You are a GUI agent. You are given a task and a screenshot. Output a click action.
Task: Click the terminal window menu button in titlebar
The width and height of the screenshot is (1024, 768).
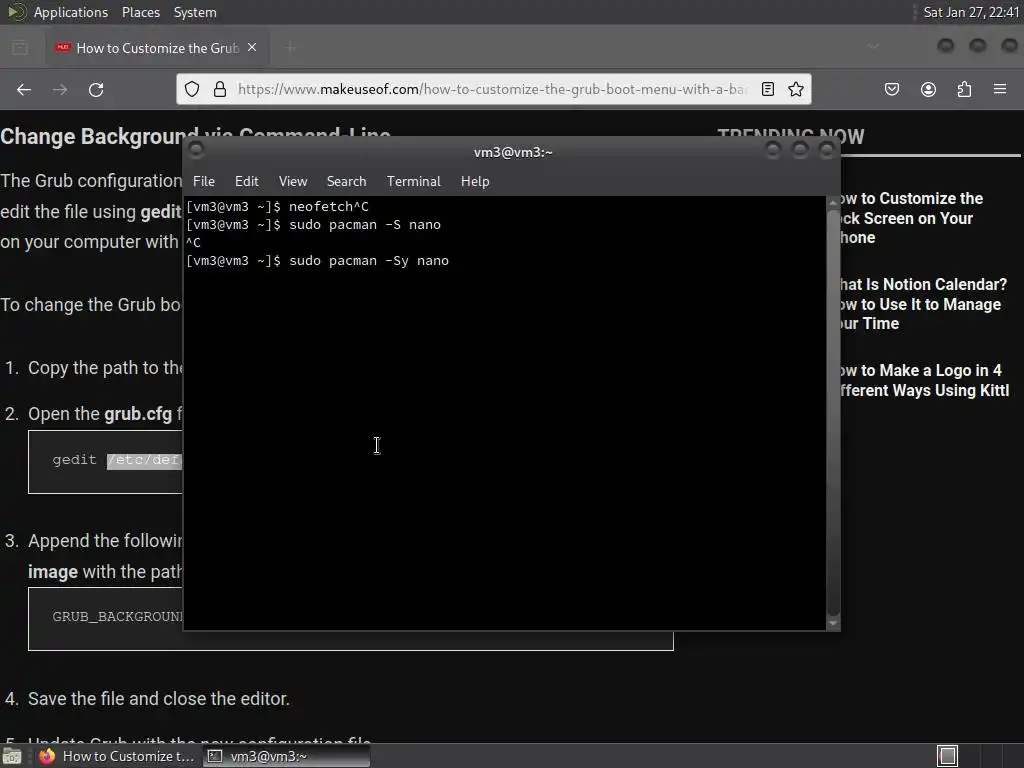point(196,151)
